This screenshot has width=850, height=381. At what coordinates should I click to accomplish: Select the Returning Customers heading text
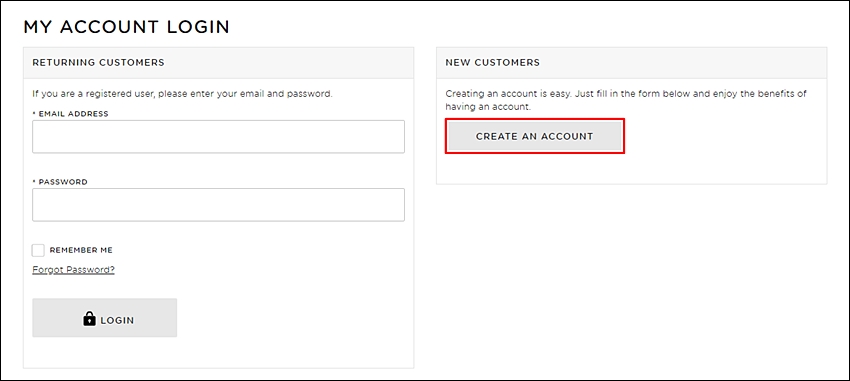click(98, 62)
